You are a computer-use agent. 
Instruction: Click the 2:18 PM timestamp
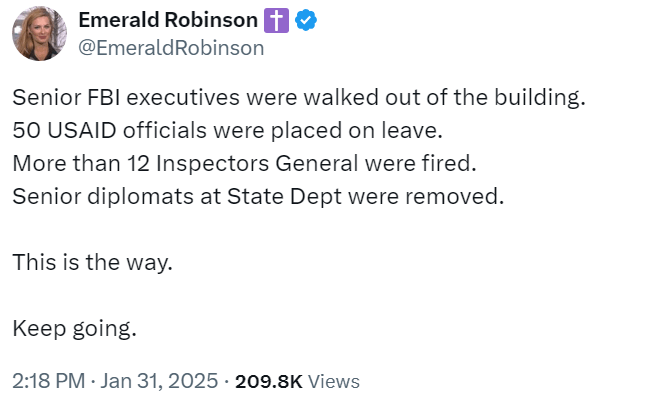46,381
